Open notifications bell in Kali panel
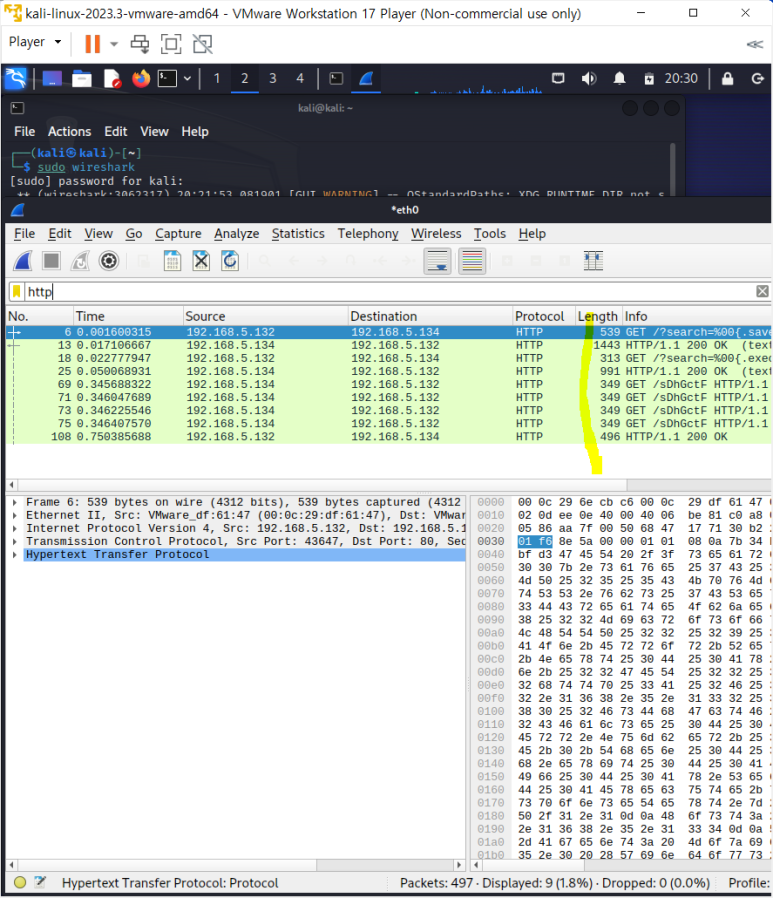This screenshot has height=898, width=773. [x=619, y=78]
